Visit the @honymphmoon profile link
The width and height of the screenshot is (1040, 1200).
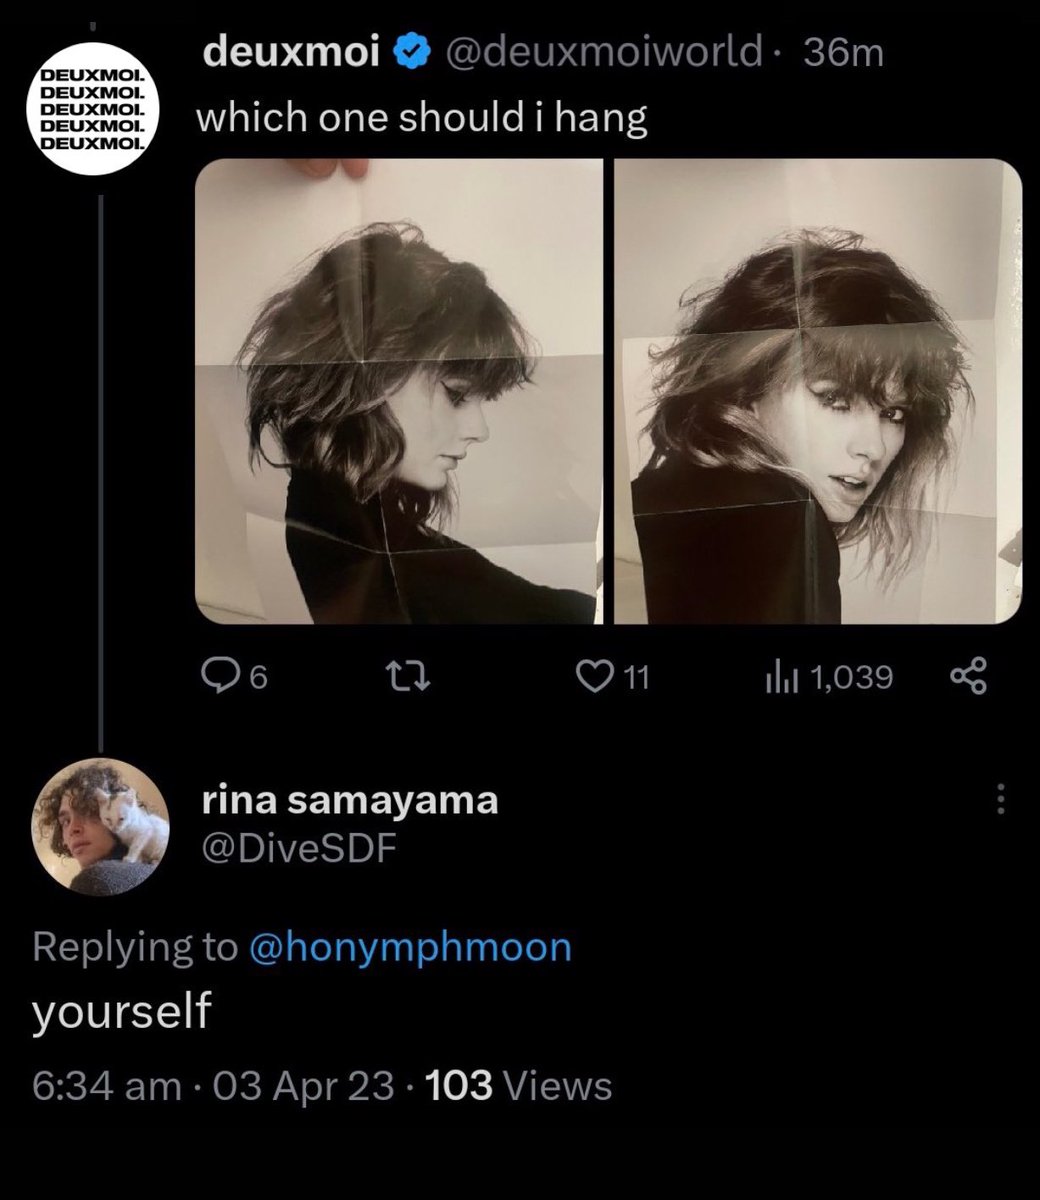coord(409,946)
